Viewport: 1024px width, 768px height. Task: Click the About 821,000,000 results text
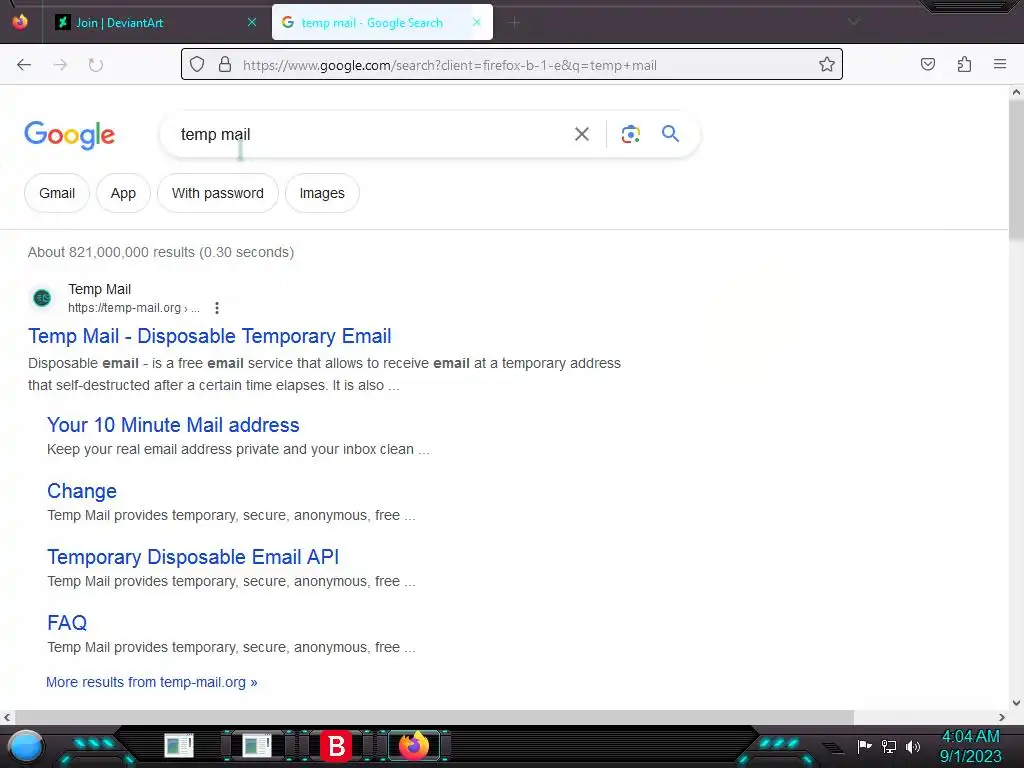click(x=161, y=252)
